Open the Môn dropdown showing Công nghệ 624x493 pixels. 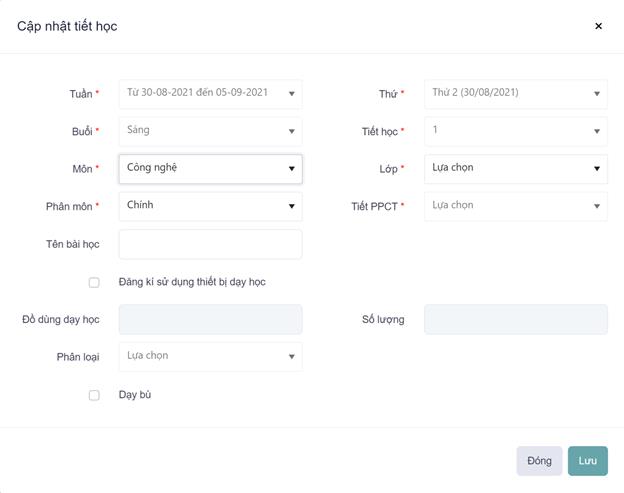(210, 168)
